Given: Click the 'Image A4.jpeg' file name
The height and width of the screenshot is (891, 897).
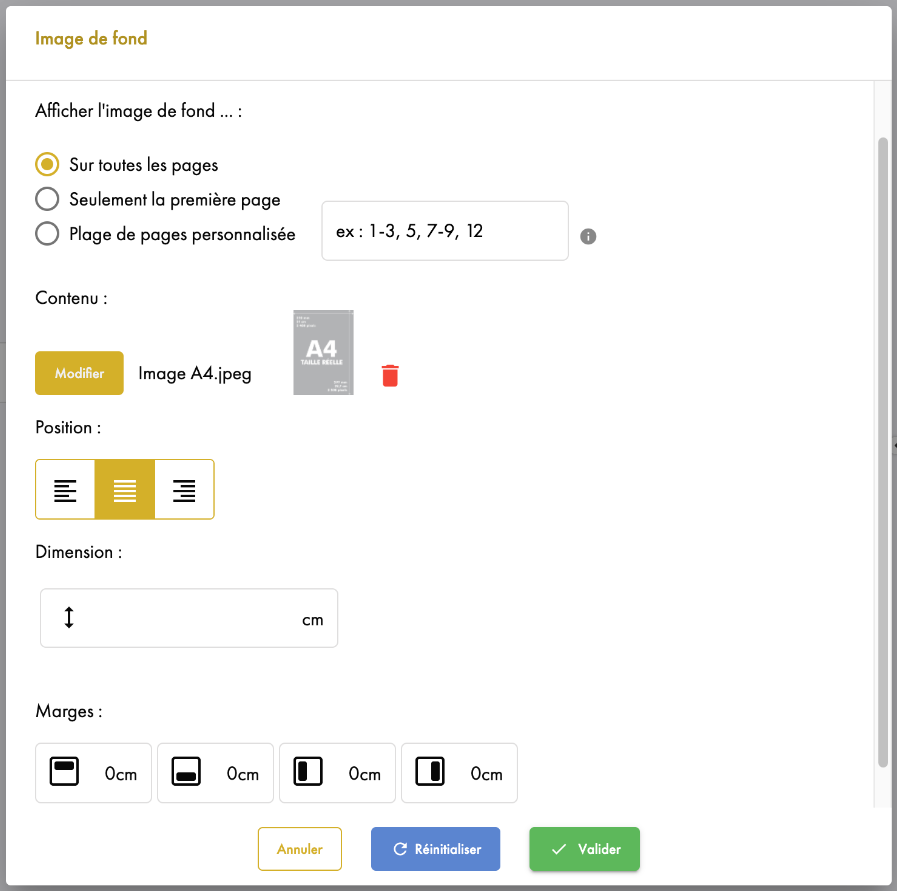Looking at the screenshot, I should coord(195,373).
